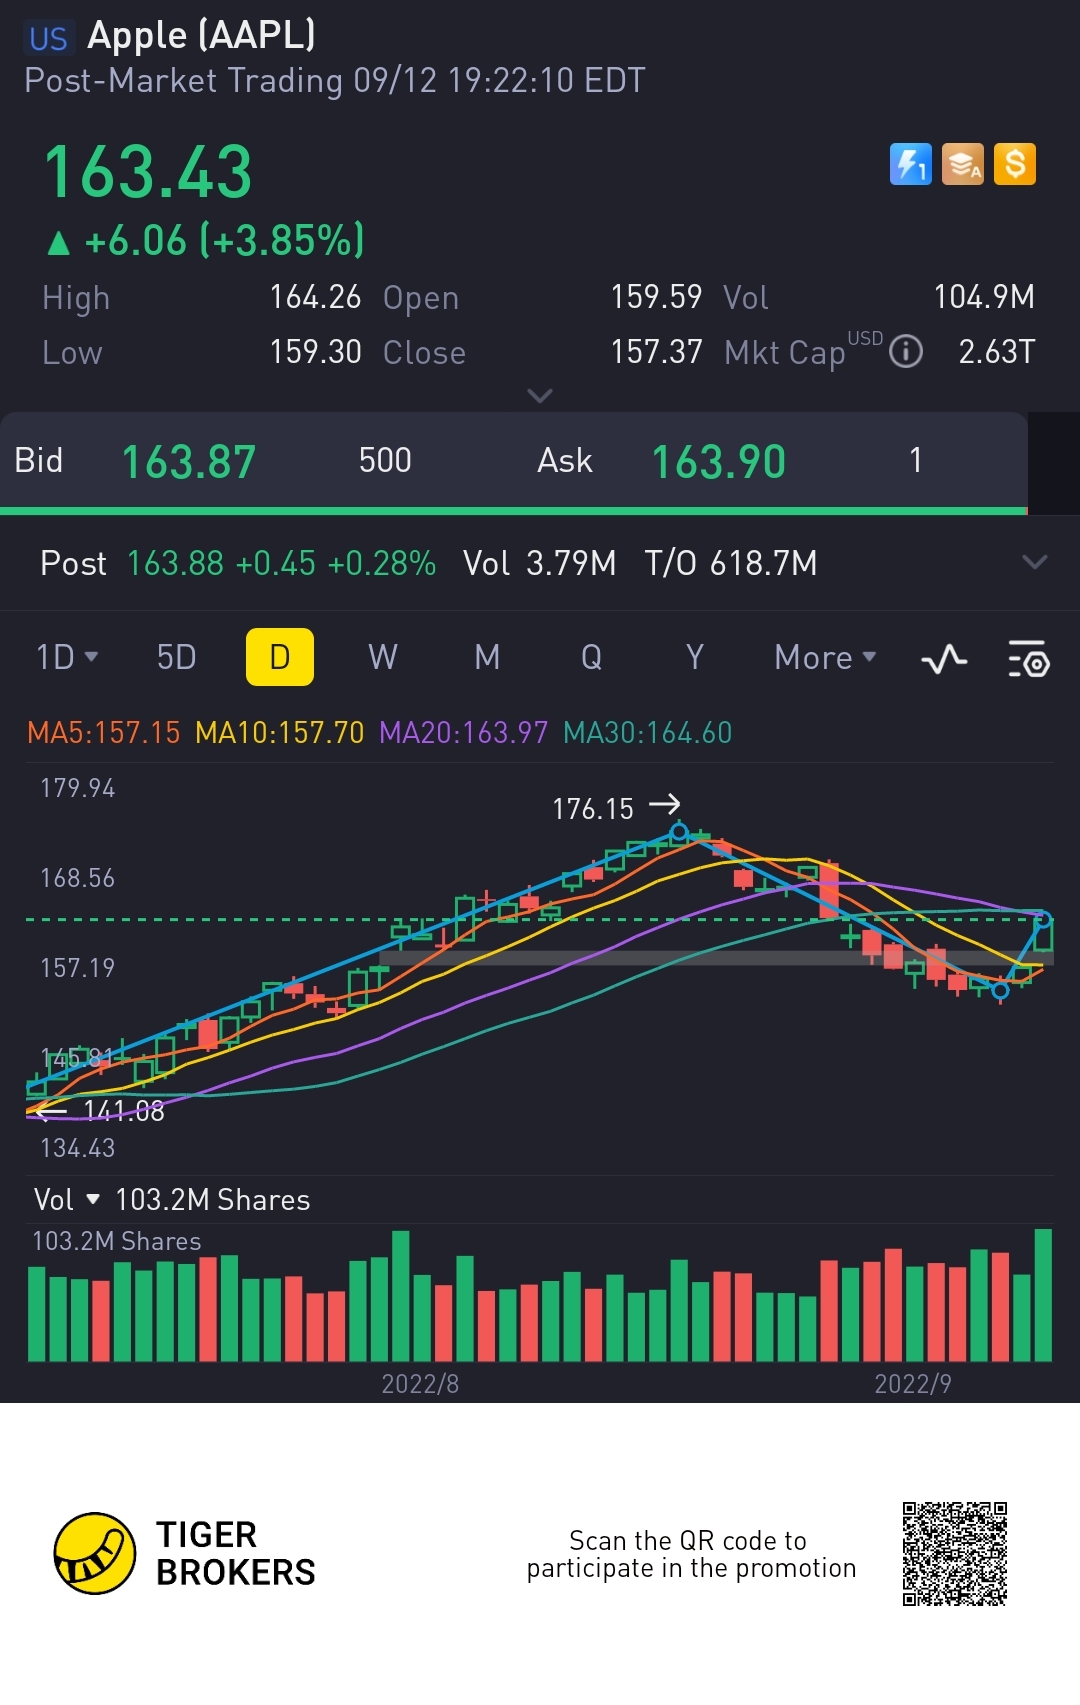Tap the Low value 159.30
Screen dimensions: 1080x1705
[x=315, y=352]
